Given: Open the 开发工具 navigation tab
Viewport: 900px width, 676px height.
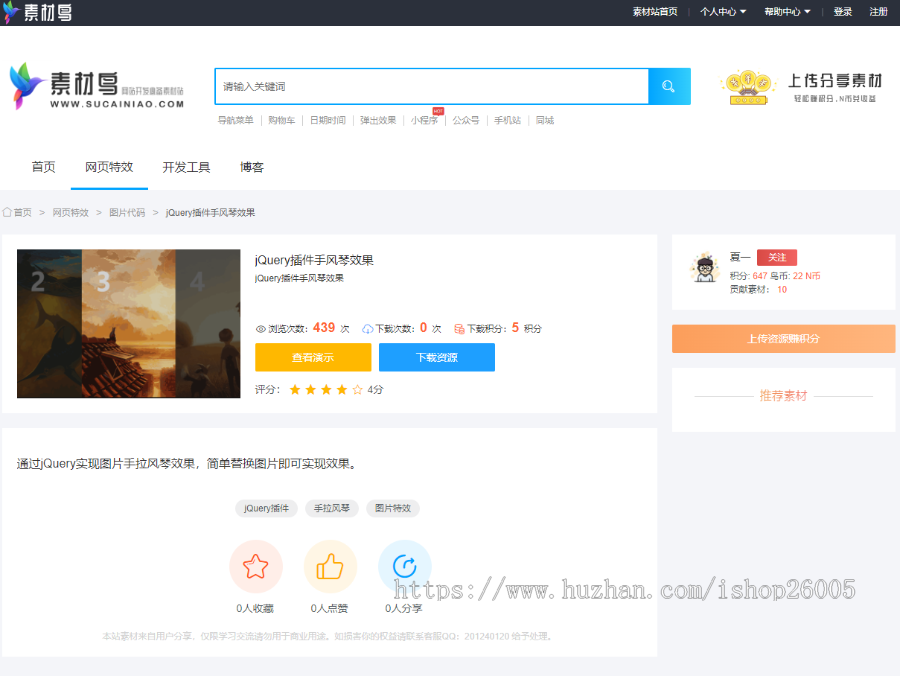Looking at the screenshot, I should (x=187, y=167).
